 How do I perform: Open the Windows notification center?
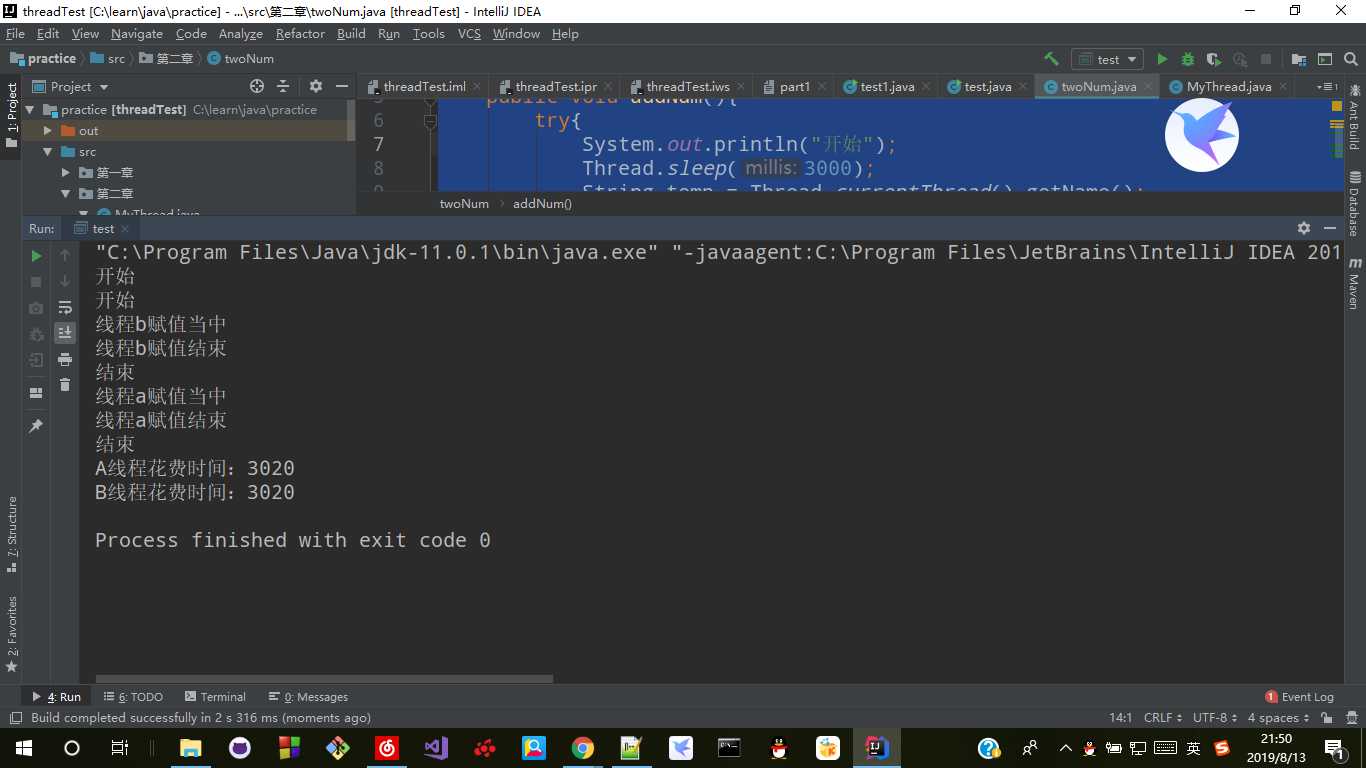[1335, 748]
